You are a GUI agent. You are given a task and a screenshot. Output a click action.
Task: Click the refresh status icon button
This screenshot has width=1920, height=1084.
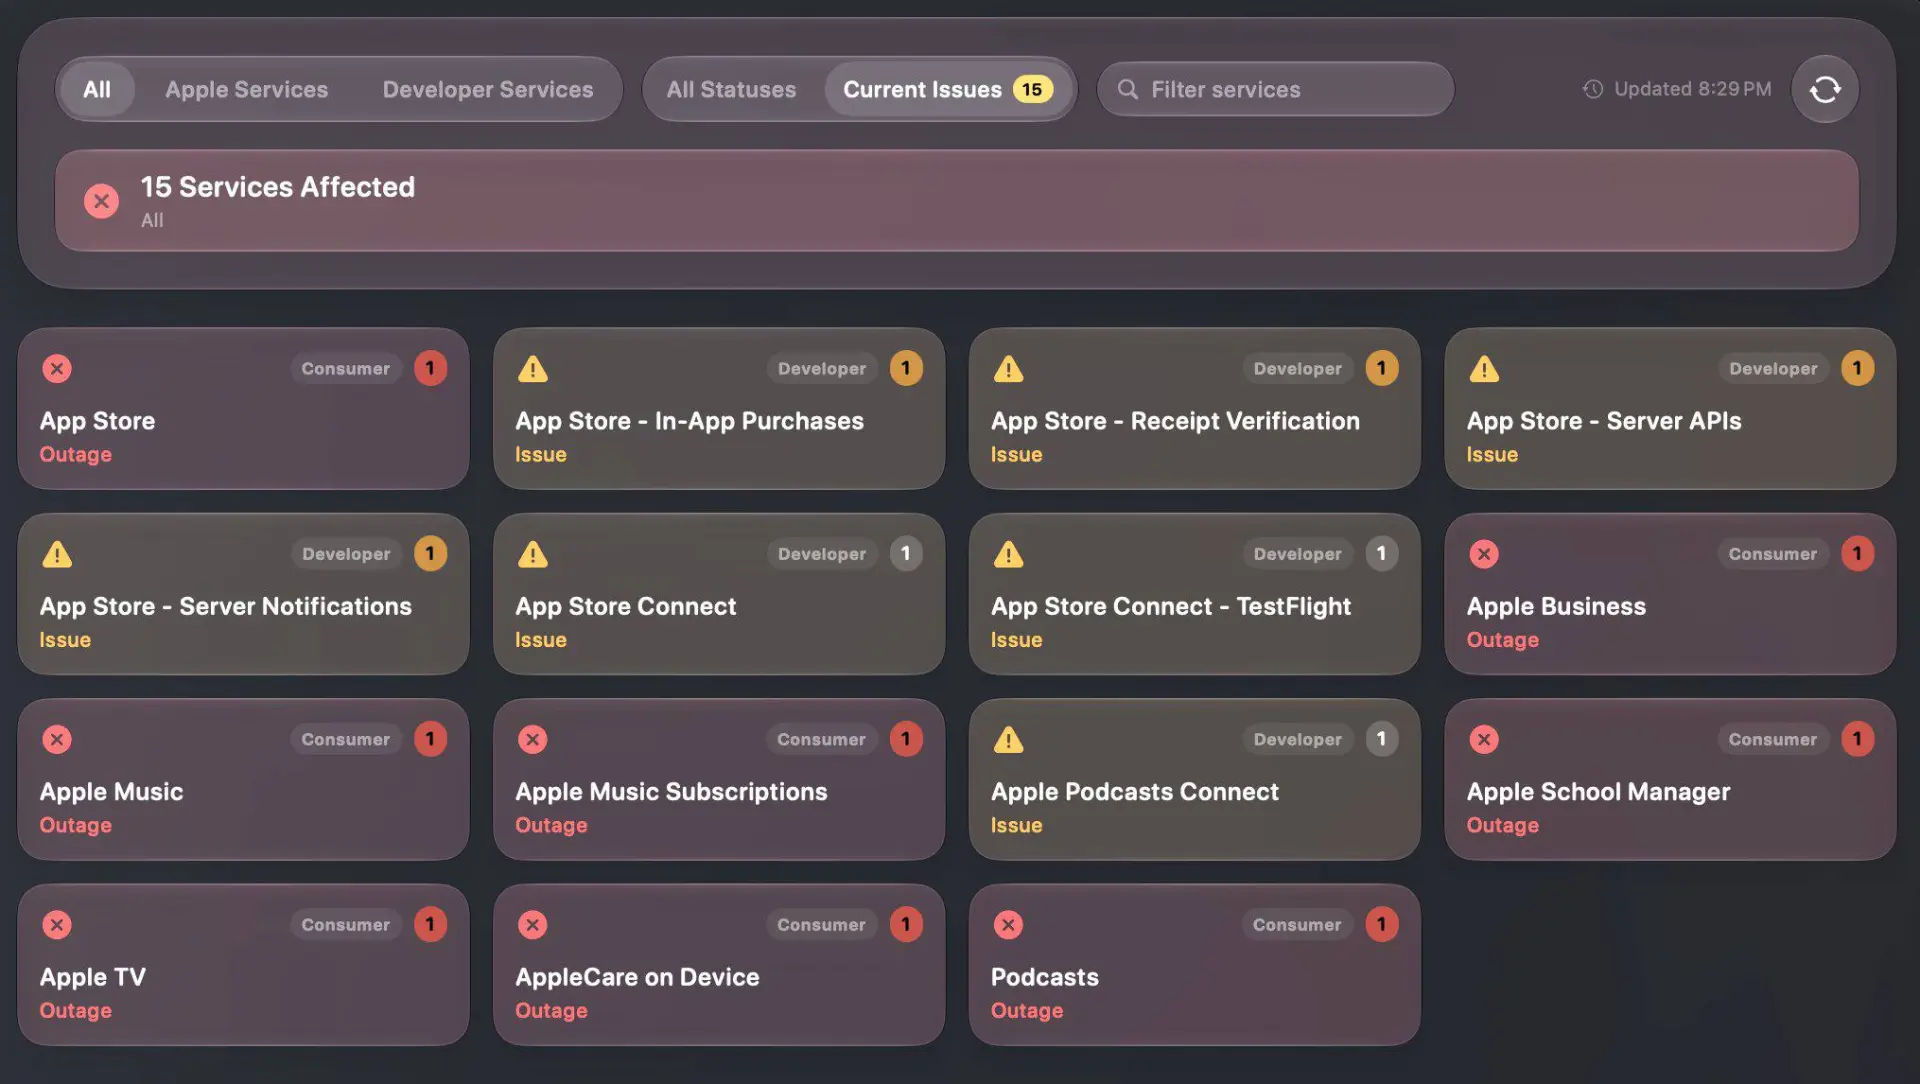coord(1824,89)
